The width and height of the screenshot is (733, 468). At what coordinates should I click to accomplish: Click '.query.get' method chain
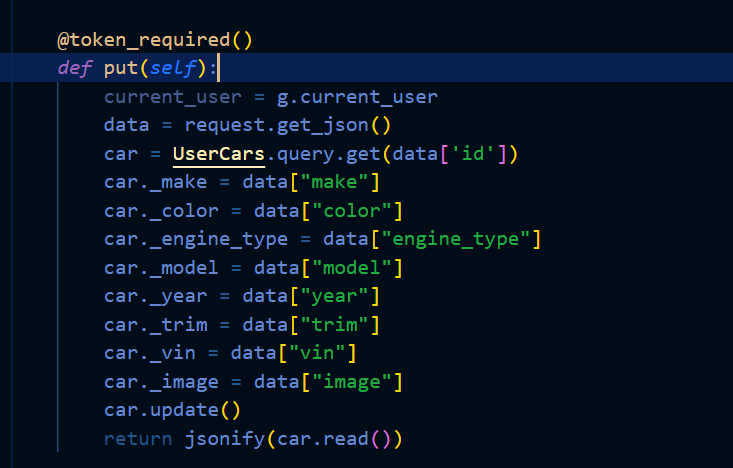tap(323, 154)
